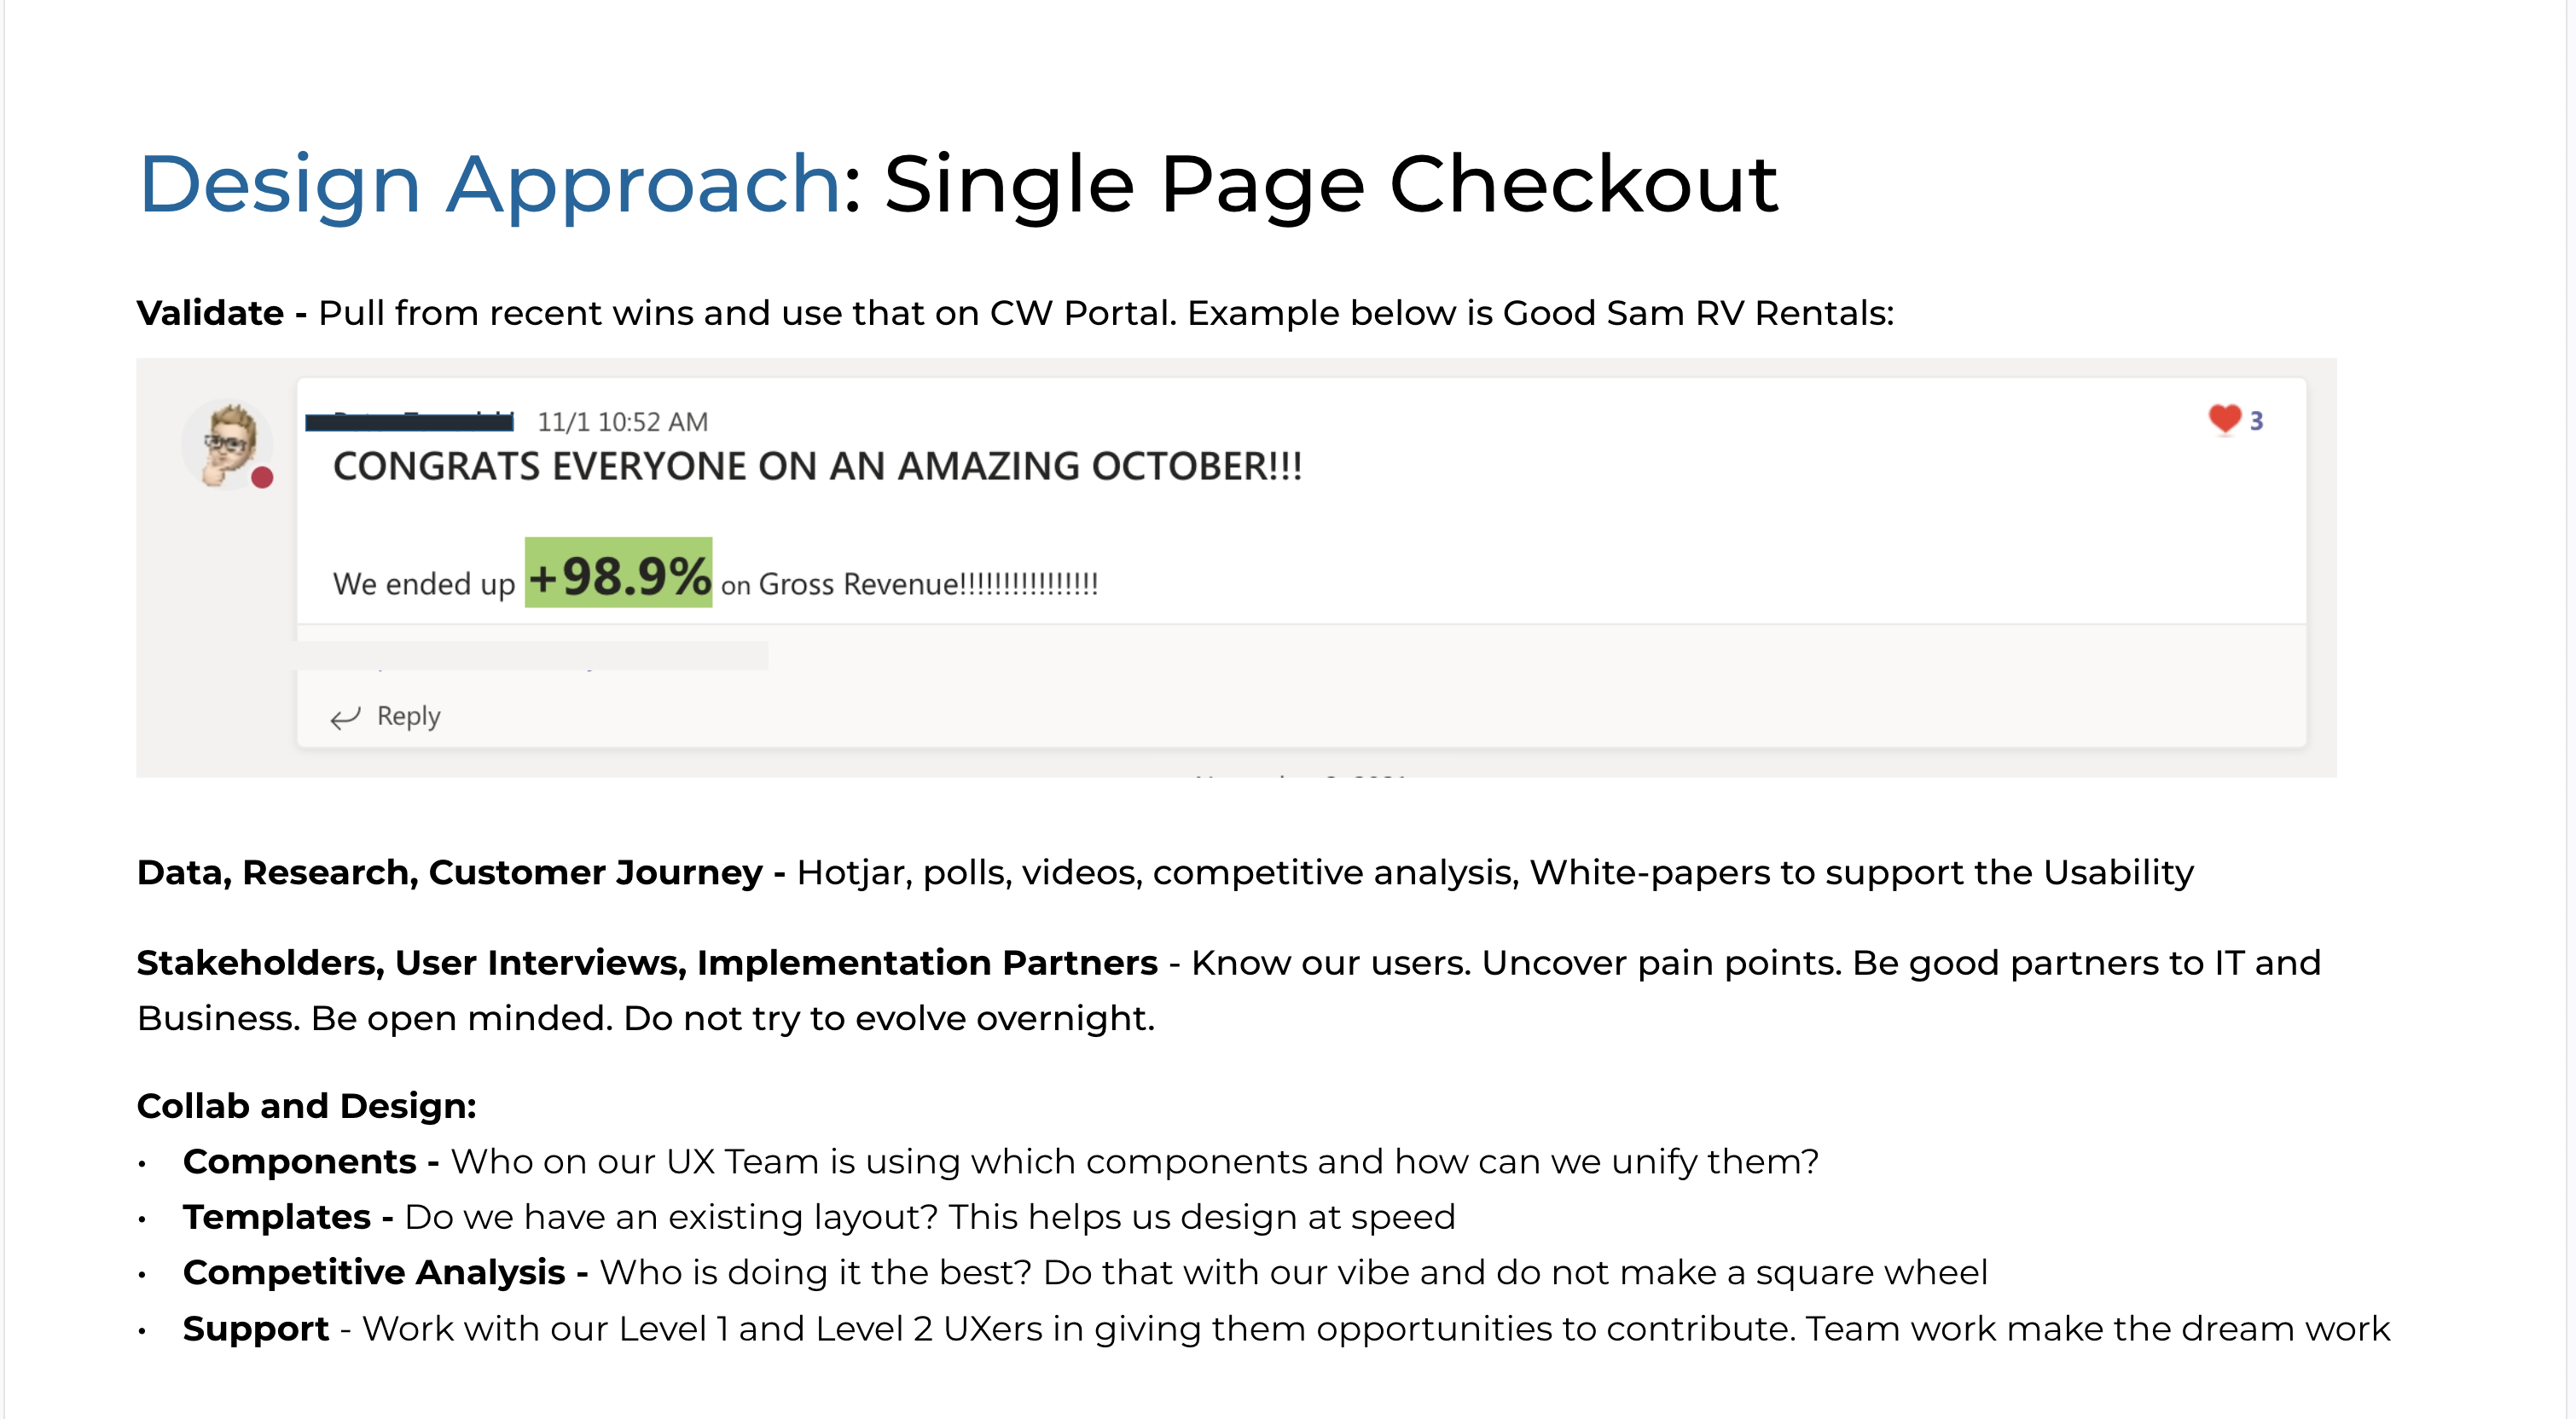Click the Templates bullet label
Viewport: 2576px width, 1419px height.
pos(276,1217)
